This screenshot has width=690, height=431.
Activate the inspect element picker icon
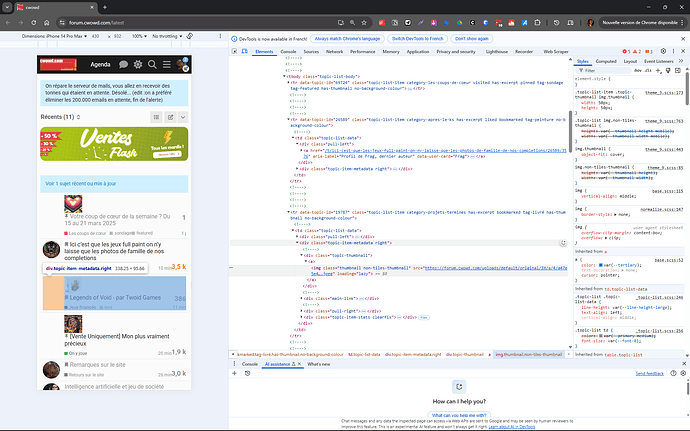[x=235, y=51]
